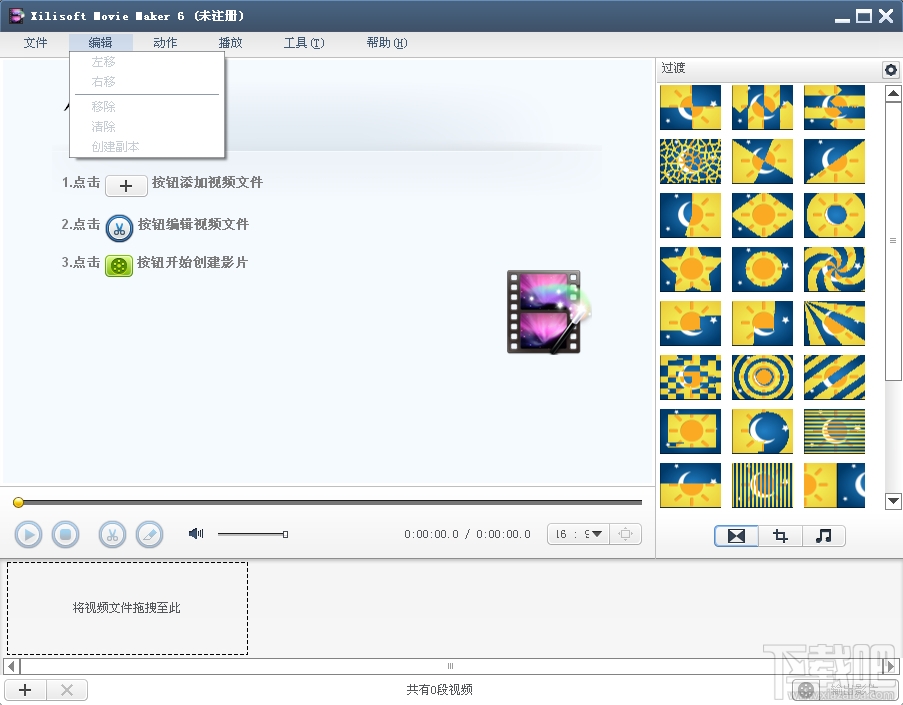
Task: Open the 帮助 menu
Action: click(x=386, y=42)
